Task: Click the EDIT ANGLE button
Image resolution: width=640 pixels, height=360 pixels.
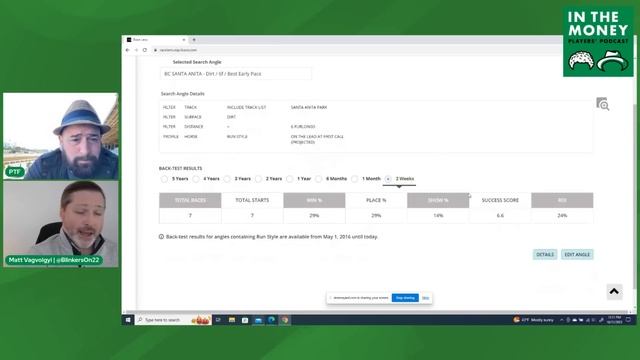Action: [577, 255]
